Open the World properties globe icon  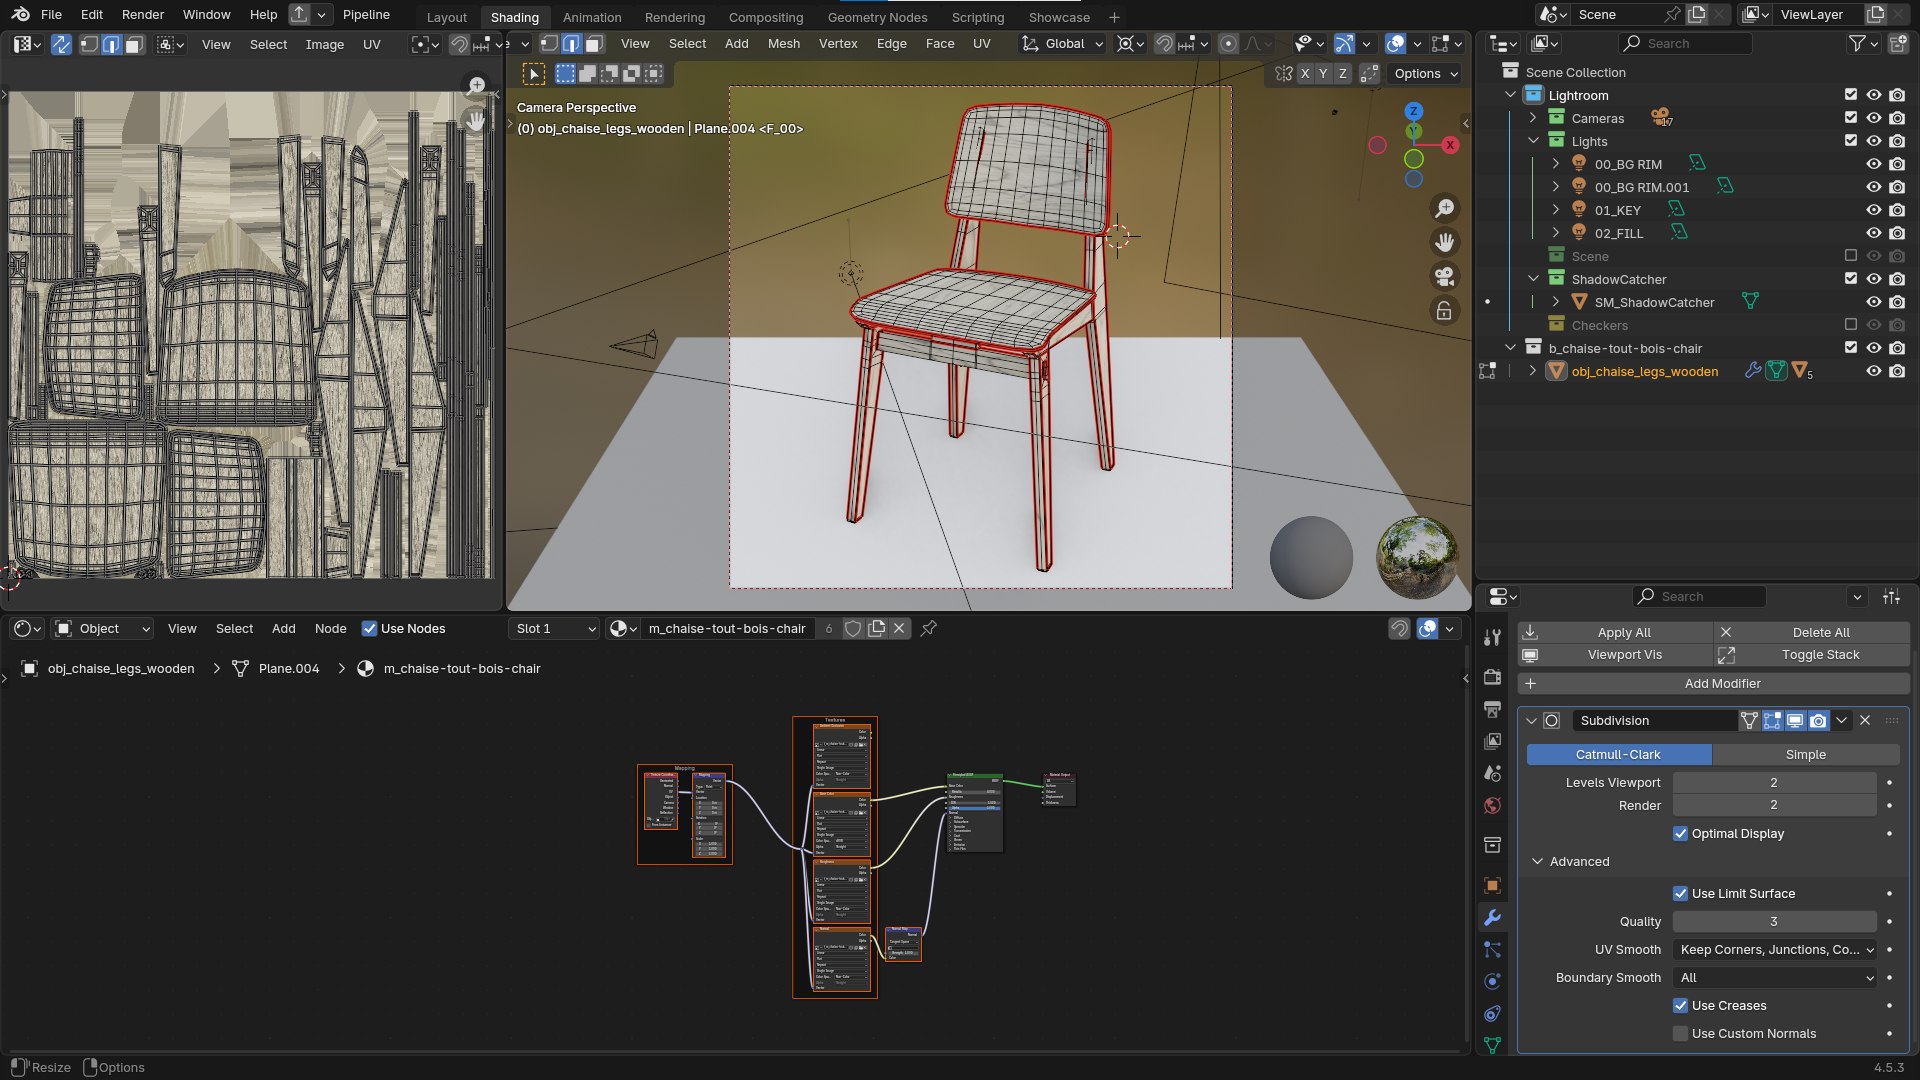pyautogui.click(x=1492, y=806)
